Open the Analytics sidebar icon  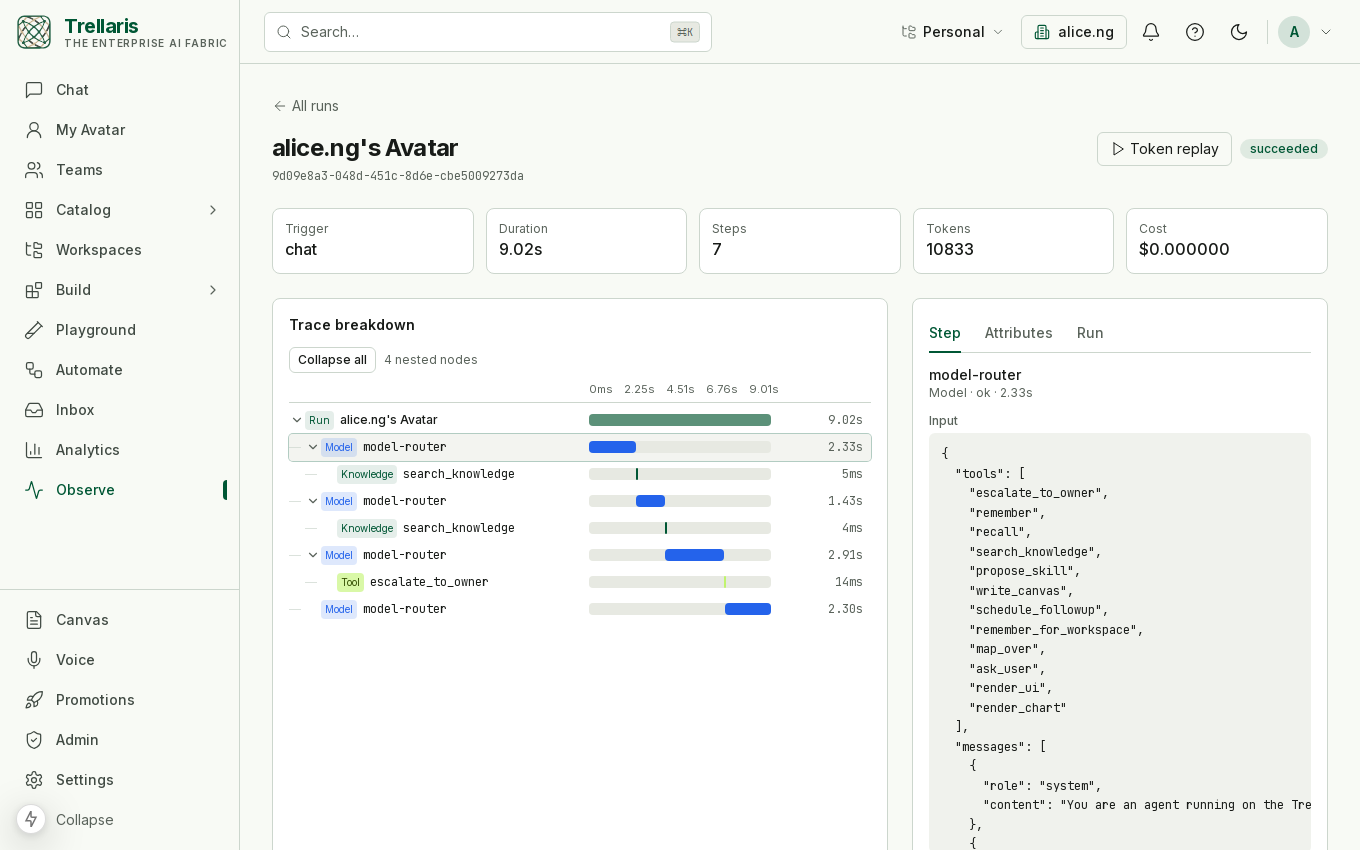point(34,450)
